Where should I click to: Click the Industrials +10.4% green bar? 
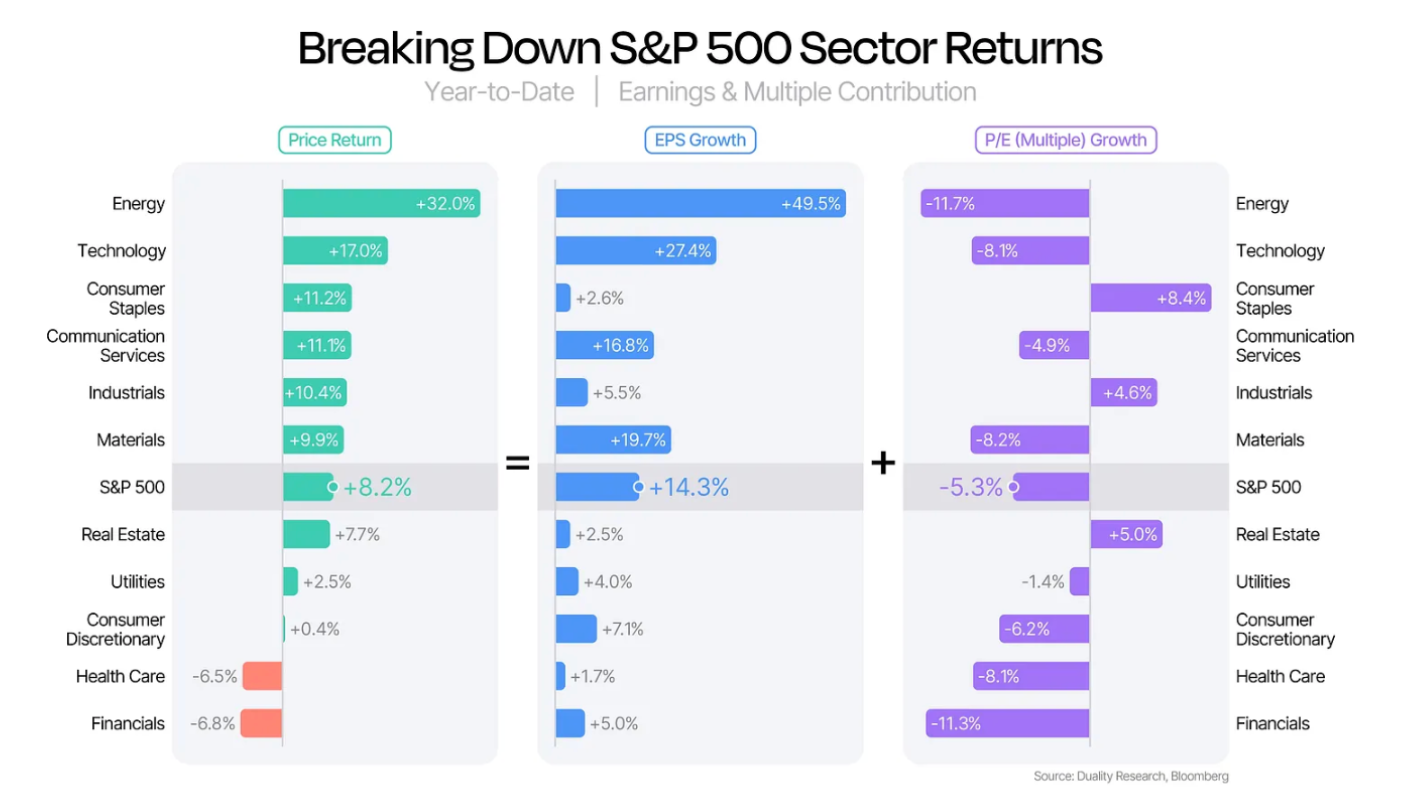pos(315,392)
